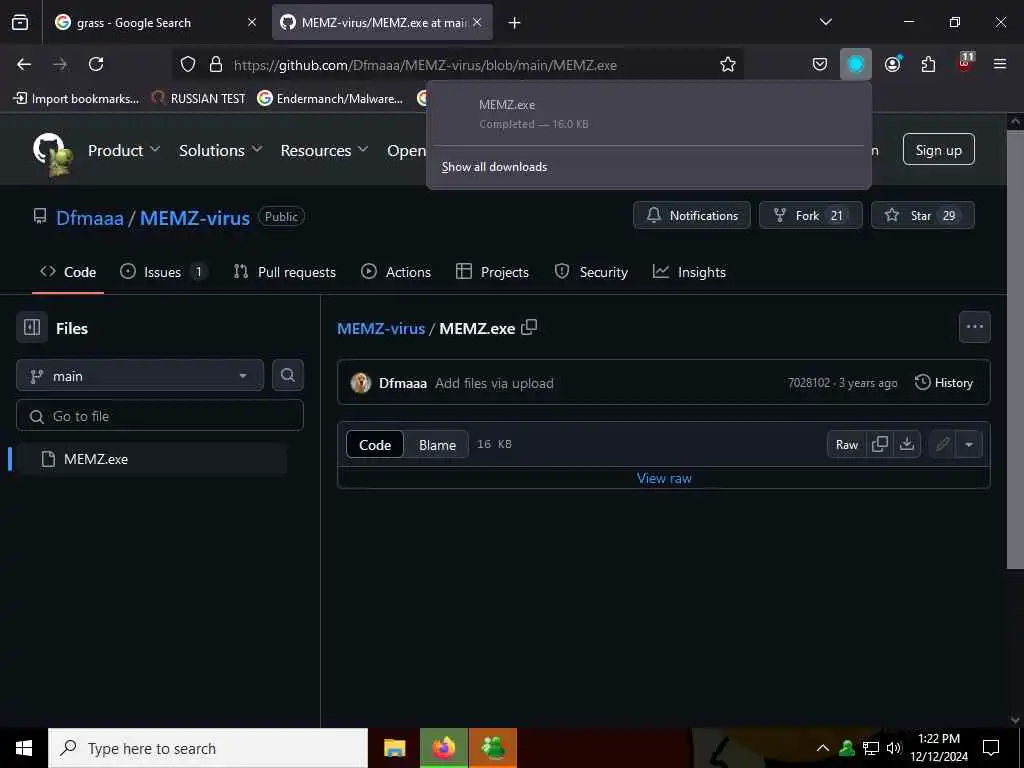This screenshot has height=768, width=1024.
Task: Open the RUSSIAN TEST bookmark
Action: [199, 99]
